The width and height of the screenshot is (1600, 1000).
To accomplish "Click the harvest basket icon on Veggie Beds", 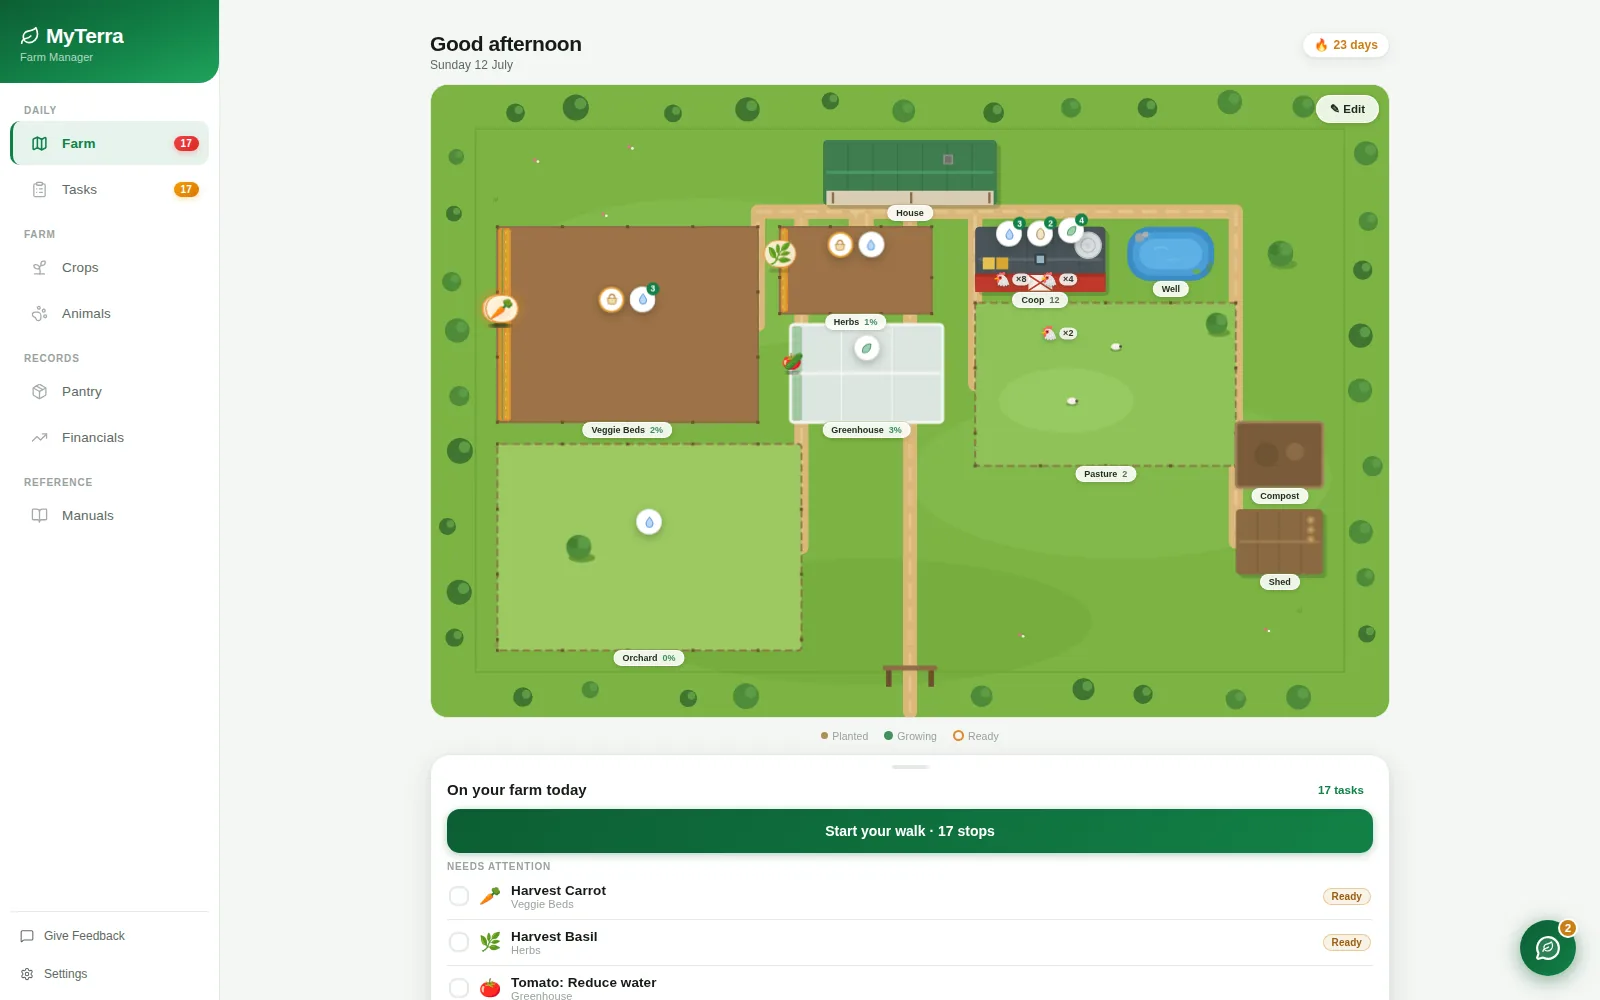I will (x=611, y=299).
